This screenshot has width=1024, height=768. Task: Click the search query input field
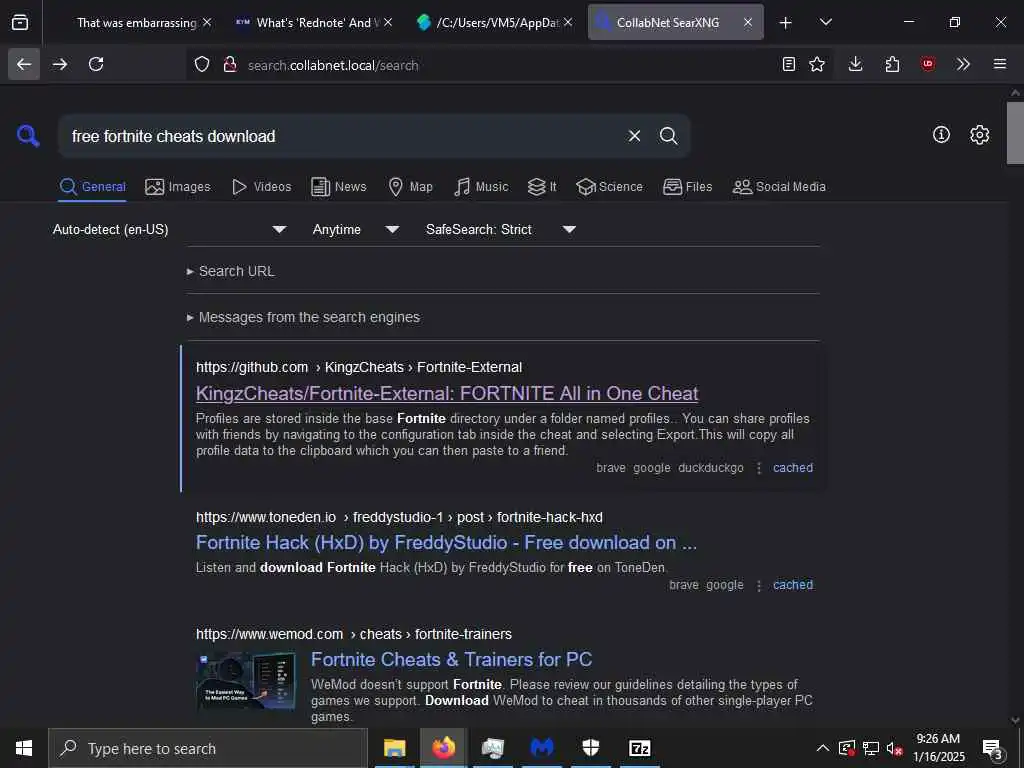pyautogui.click(x=340, y=136)
